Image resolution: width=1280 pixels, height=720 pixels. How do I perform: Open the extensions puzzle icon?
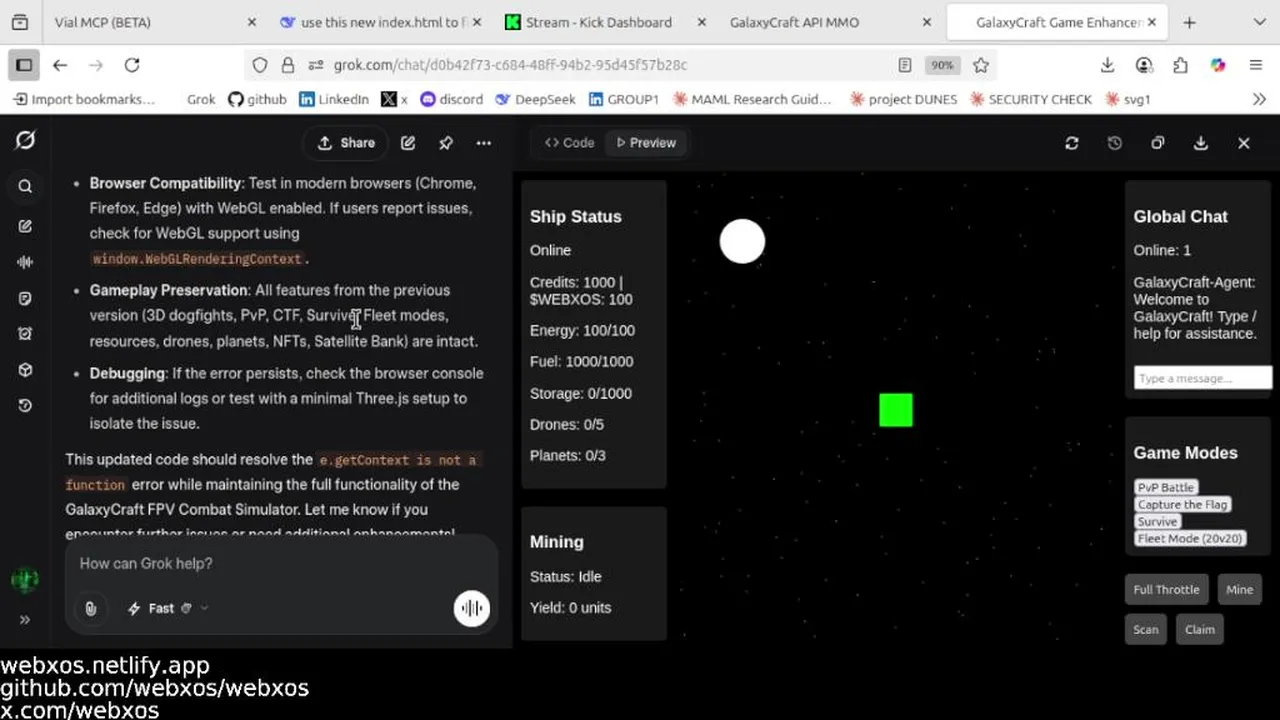[x=1181, y=65]
